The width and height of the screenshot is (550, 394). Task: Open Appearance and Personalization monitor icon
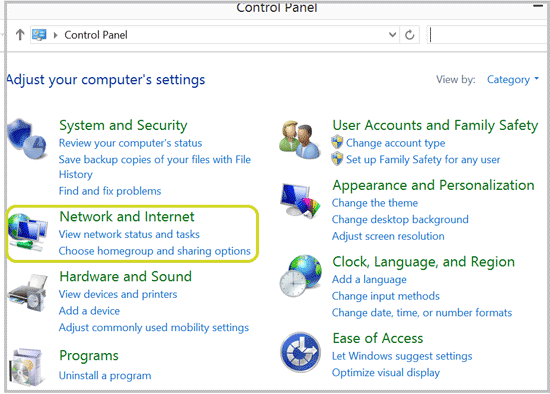[x=300, y=200]
